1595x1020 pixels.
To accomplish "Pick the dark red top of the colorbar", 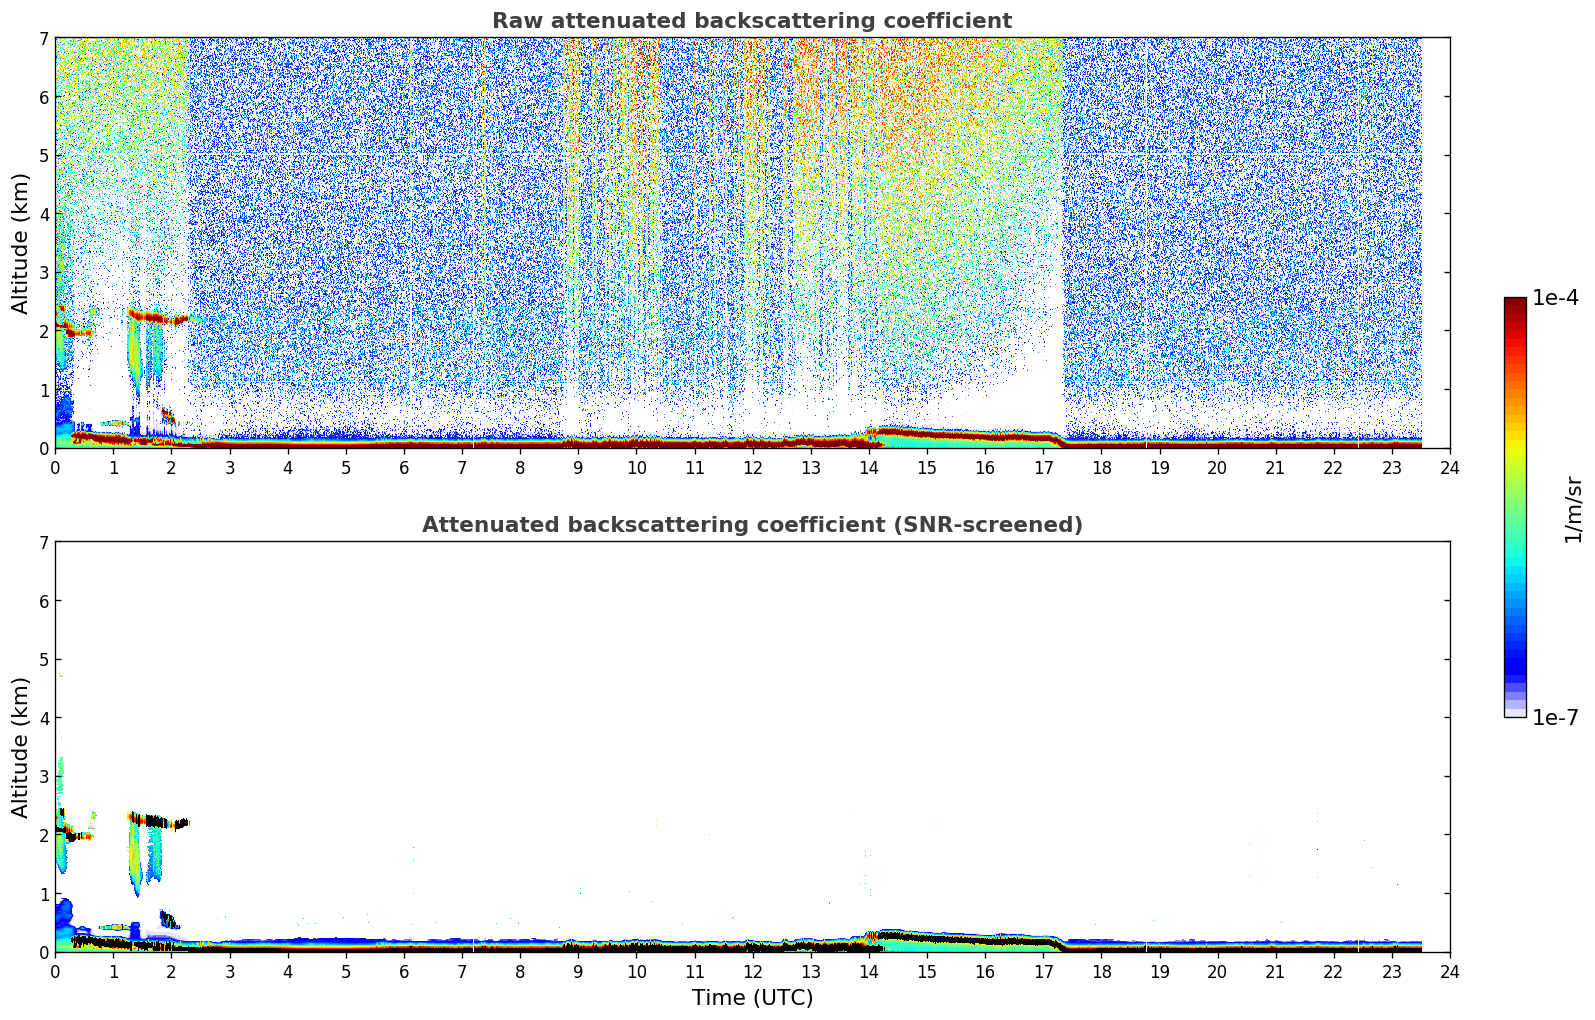I will (1515, 304).
